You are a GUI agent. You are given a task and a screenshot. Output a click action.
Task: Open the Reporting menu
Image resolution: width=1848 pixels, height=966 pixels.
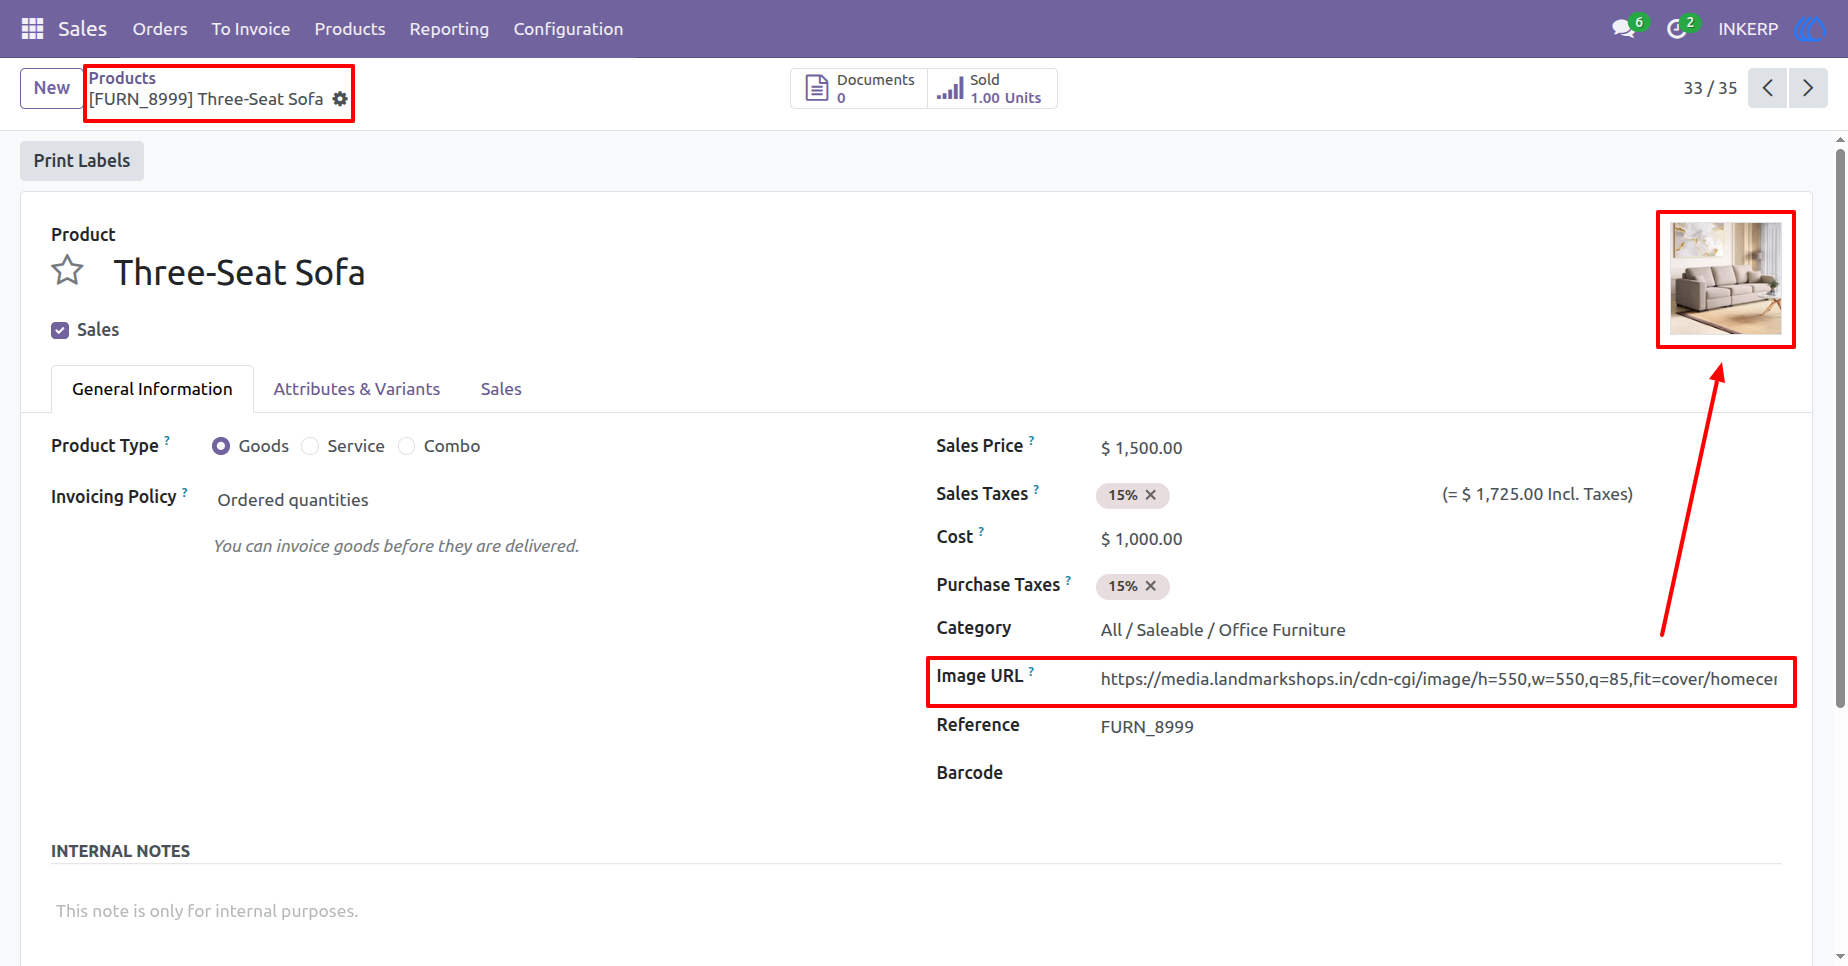click(449, 29)
